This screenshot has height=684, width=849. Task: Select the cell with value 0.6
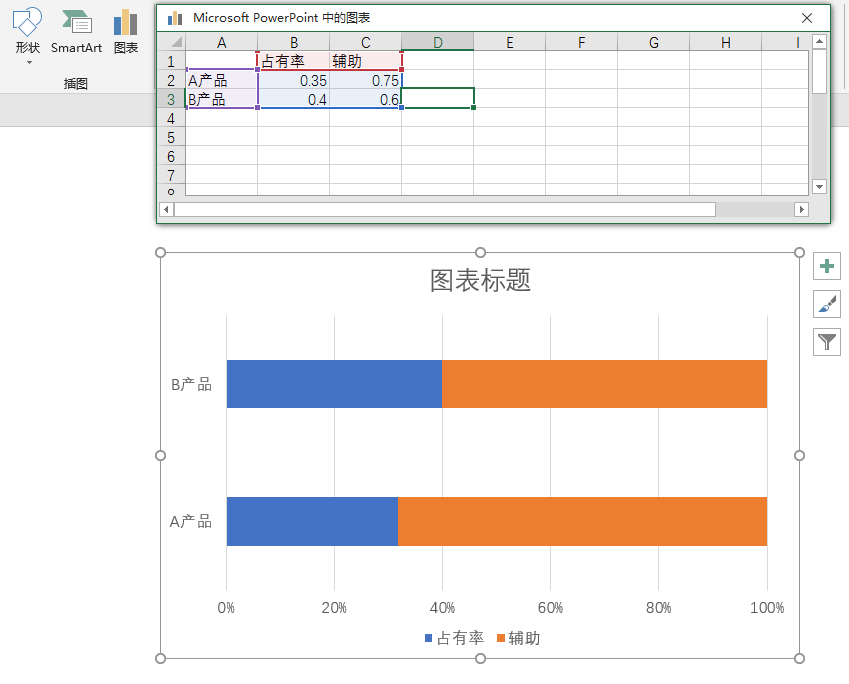[365, 99]
